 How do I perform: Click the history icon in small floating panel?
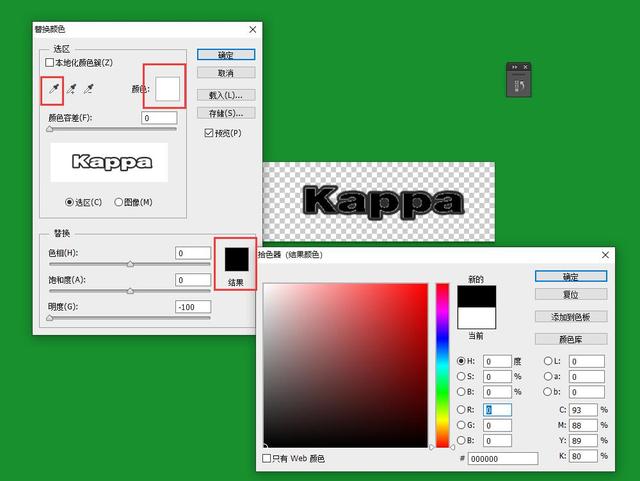point(519,86)
